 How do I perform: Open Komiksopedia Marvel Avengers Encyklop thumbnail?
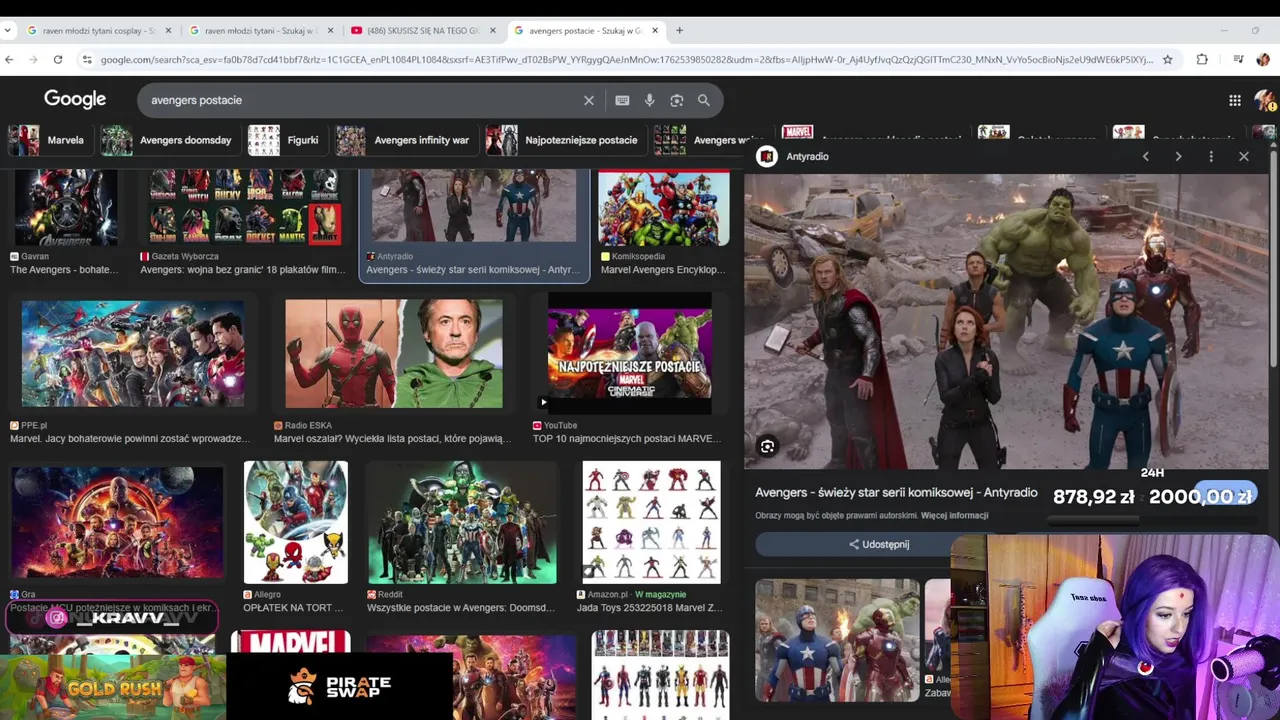pyautogui.click(x=664, y=207)
